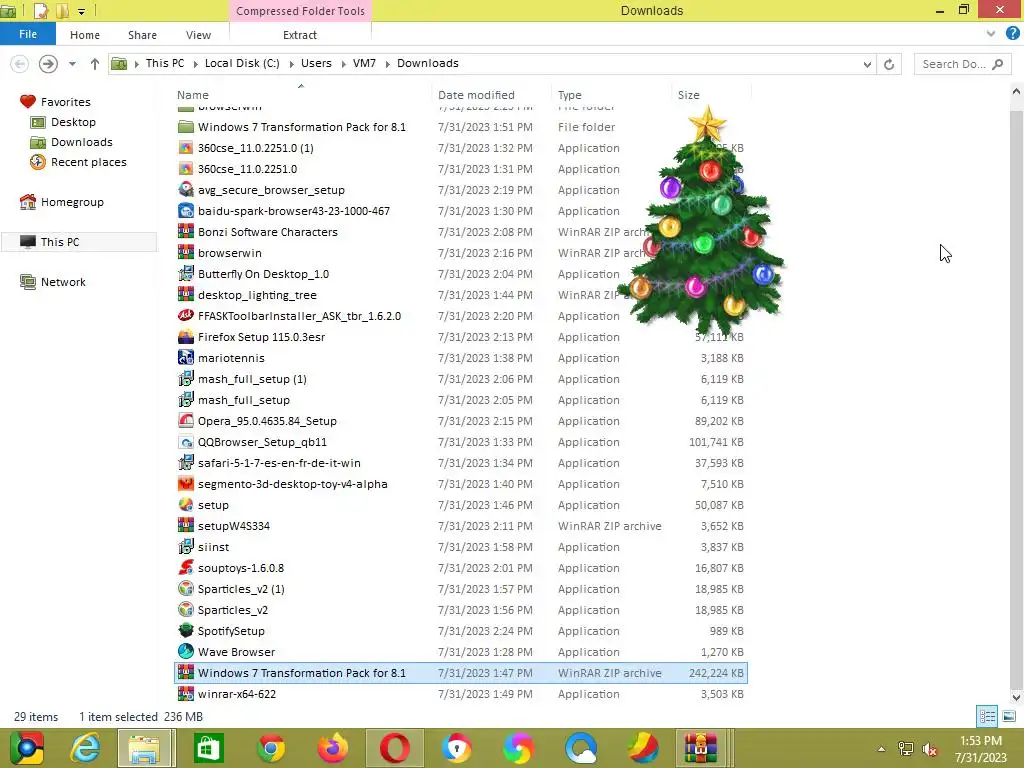Open recent locations dropdown arrow
Image resolution: width=1024 pixels, height=768 pixels.
[72, 64]
